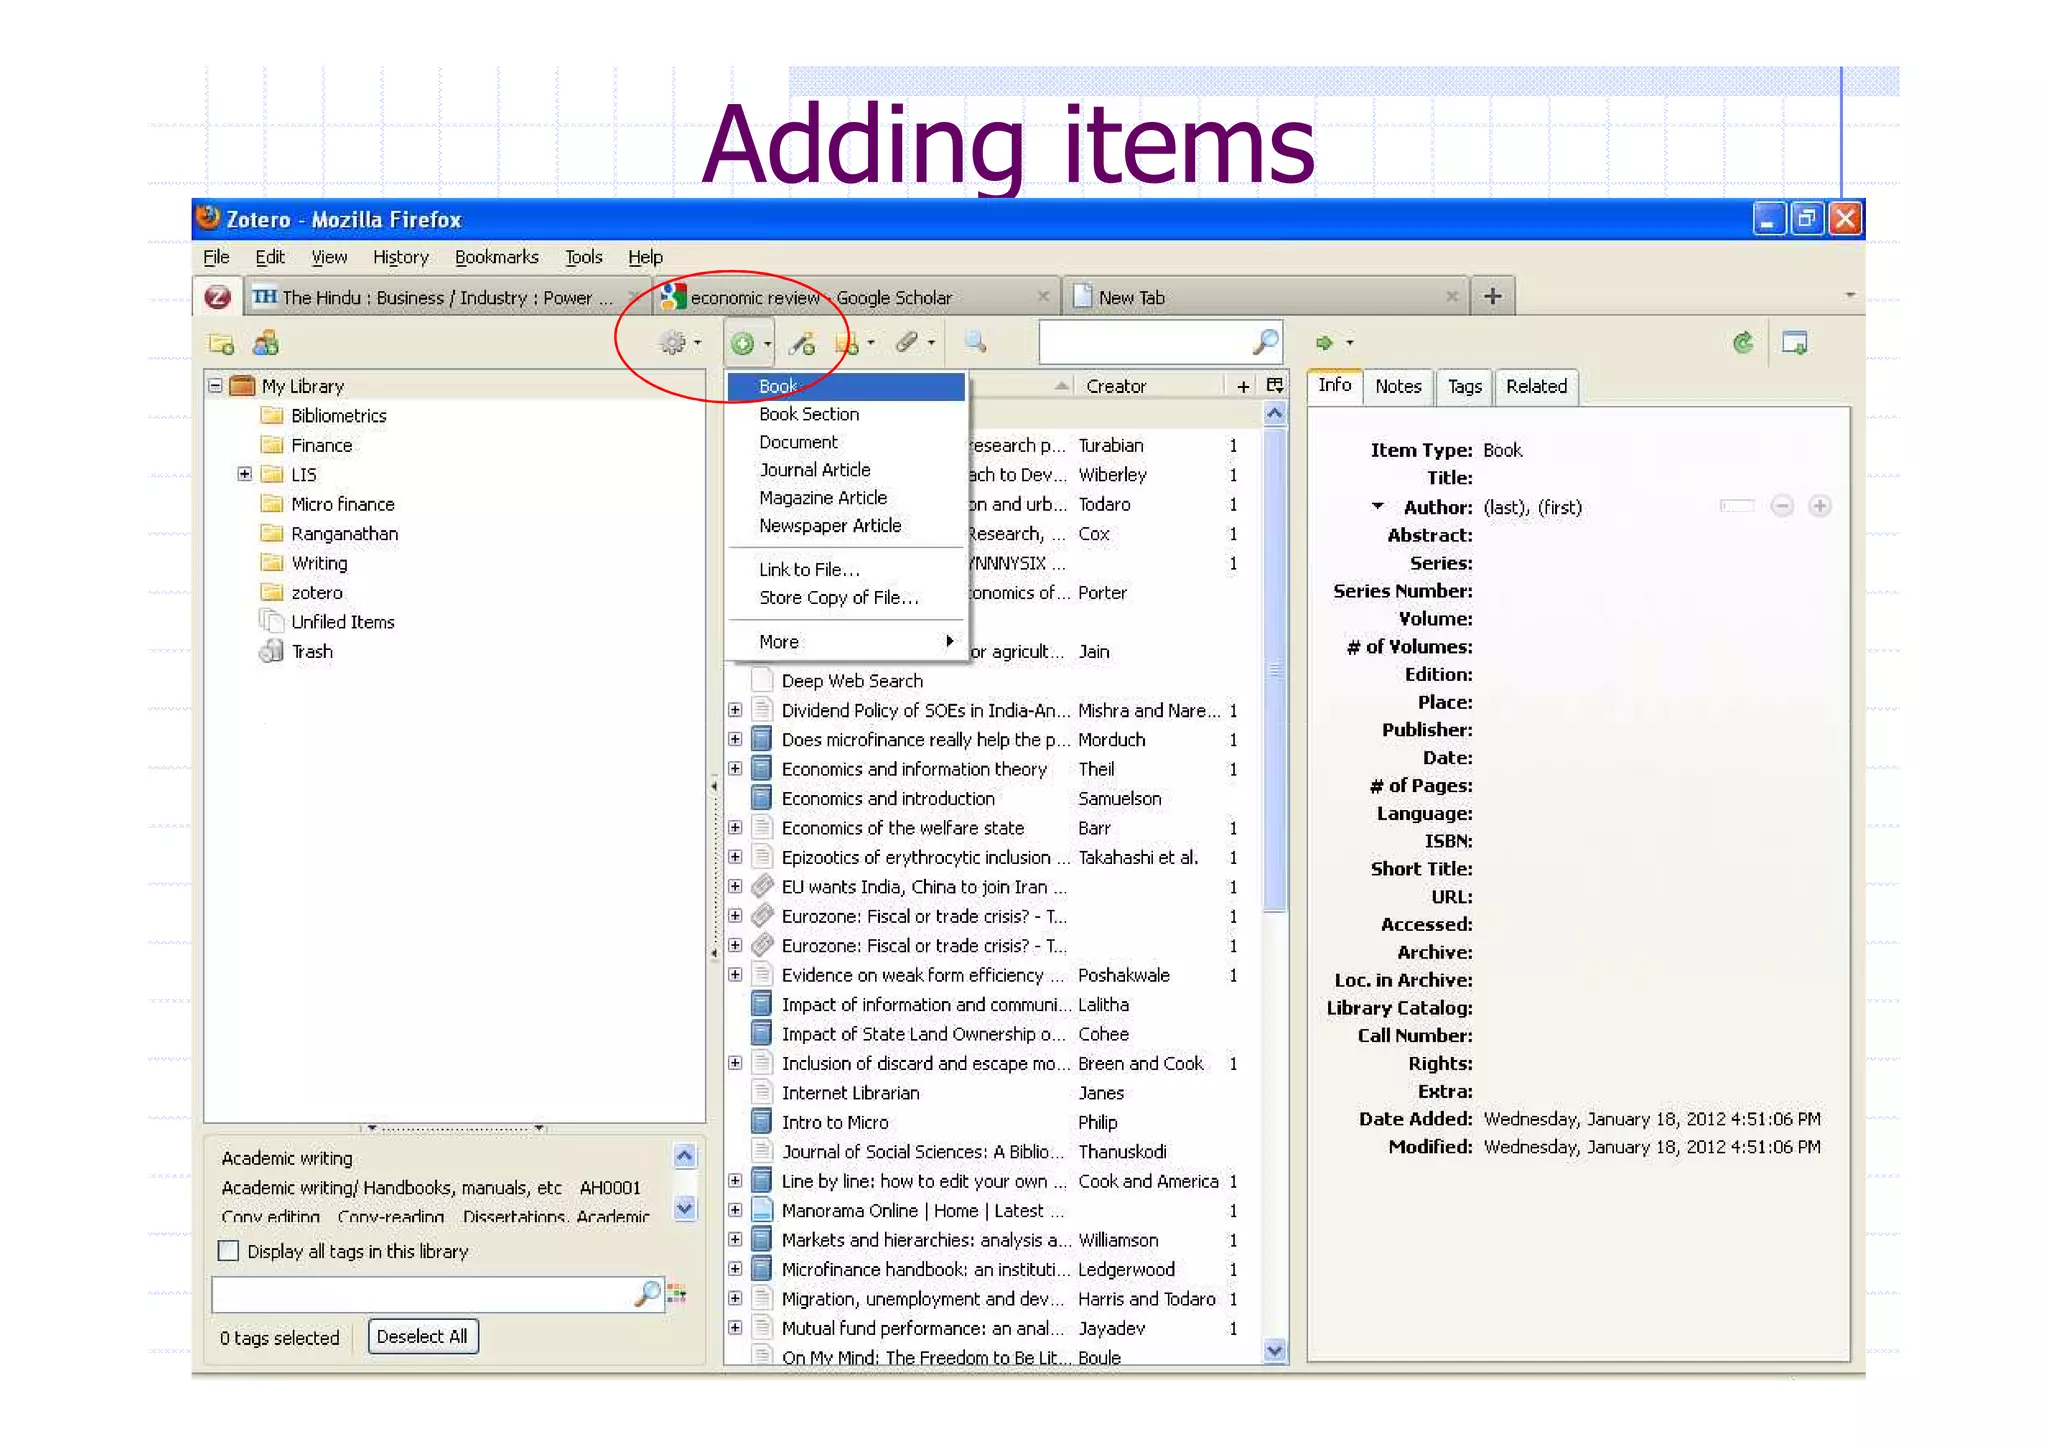Screen dimensions: 2048x1447
Task: Open a new Firefox tab with plus
Action: pyautogui.click(x=1492, y=296)
